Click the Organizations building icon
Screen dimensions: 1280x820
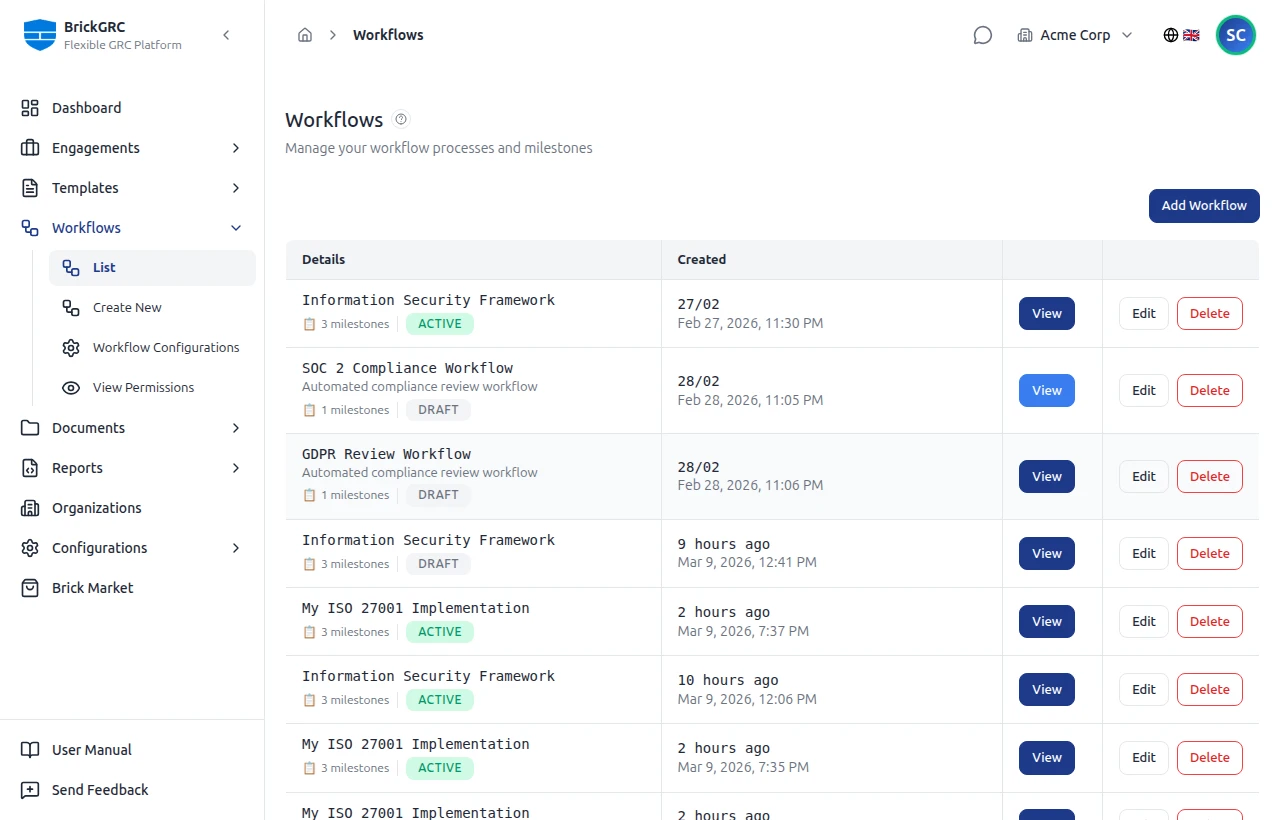[x=30, y=507]
